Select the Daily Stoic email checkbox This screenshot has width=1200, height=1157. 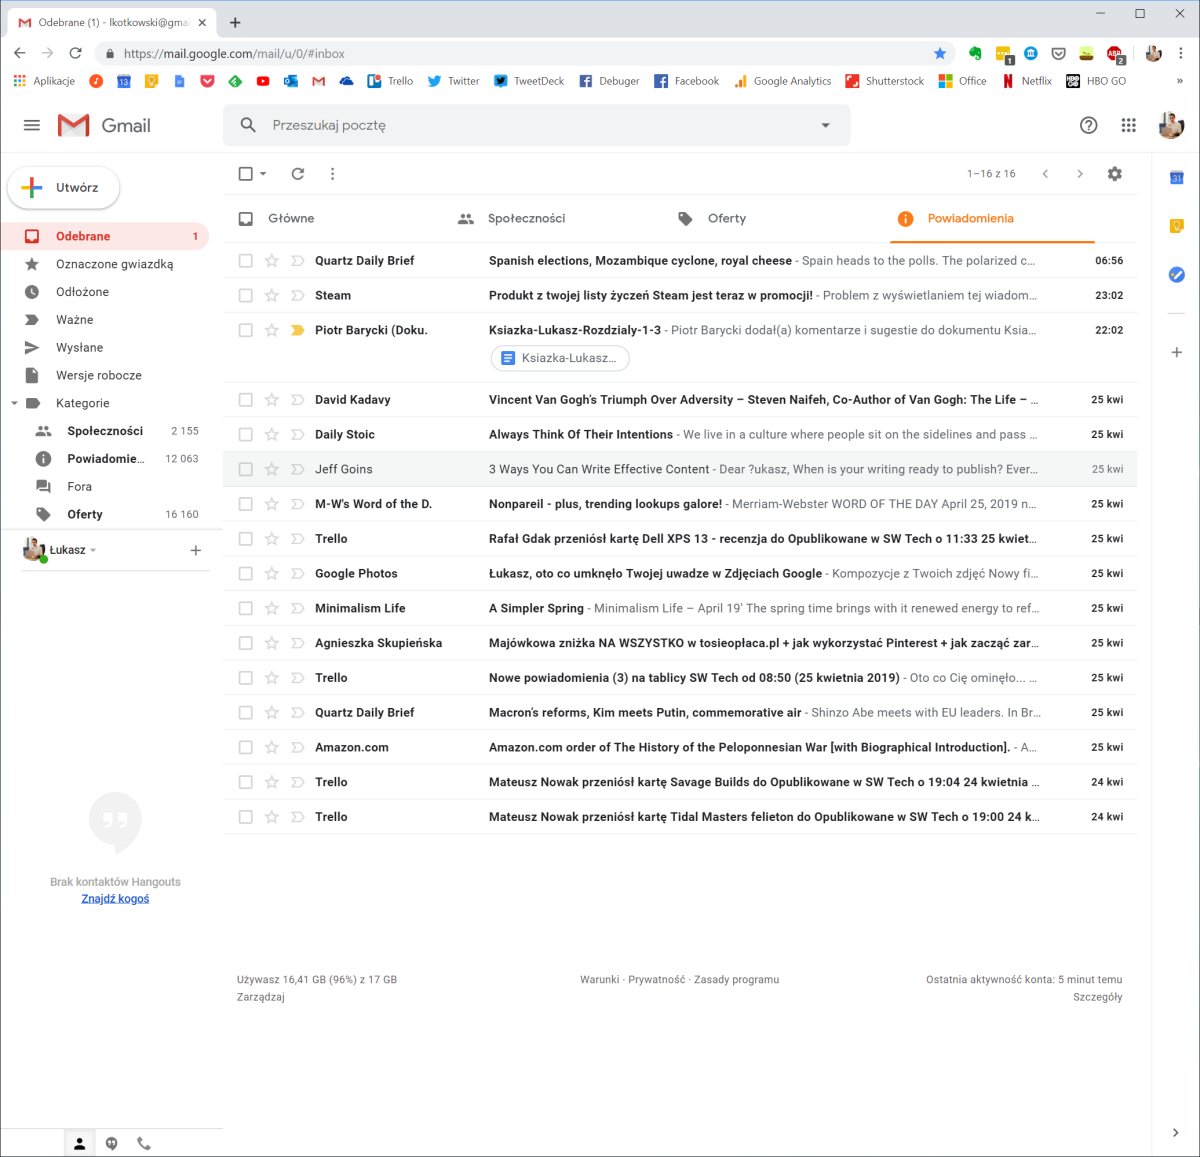coord(246,434)
